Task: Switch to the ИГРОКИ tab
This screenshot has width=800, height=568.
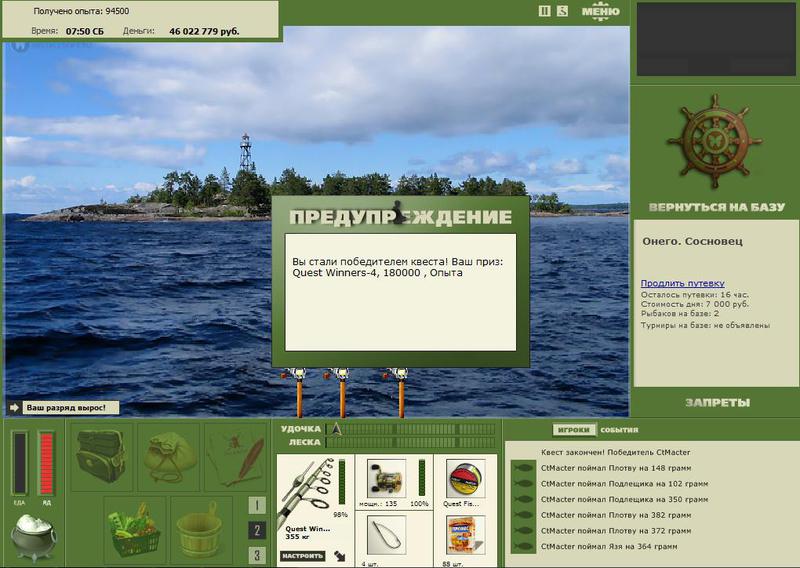Action: pos(573,430)
